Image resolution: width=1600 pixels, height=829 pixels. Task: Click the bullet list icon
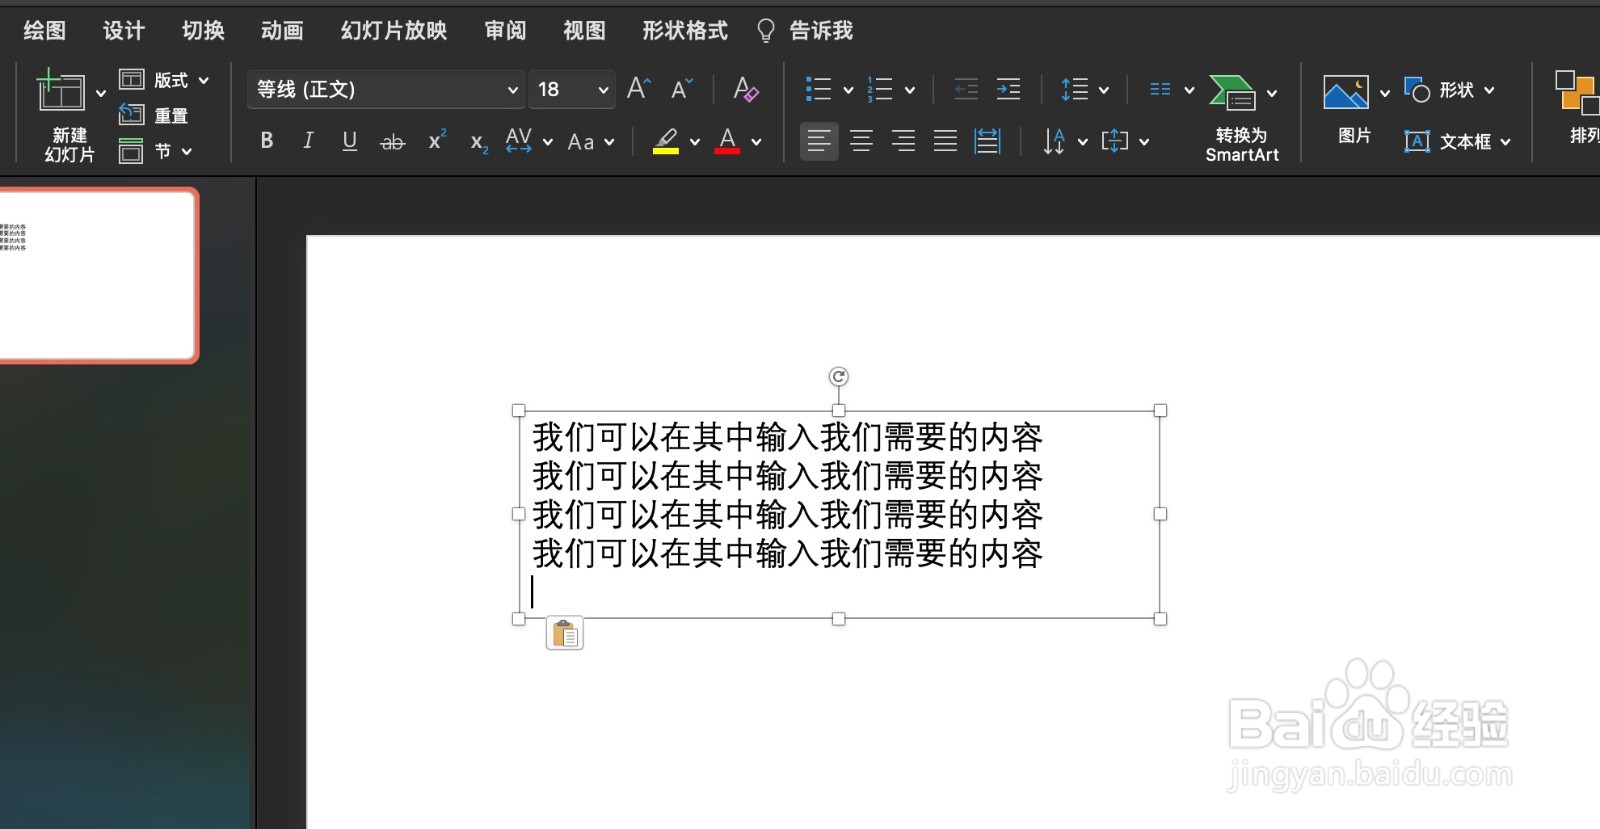click(818, 90)
